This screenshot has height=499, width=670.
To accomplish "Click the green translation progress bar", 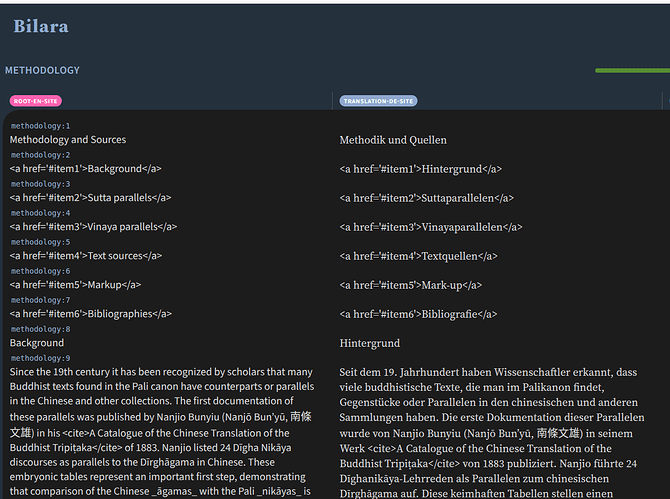I will (632, 70).
